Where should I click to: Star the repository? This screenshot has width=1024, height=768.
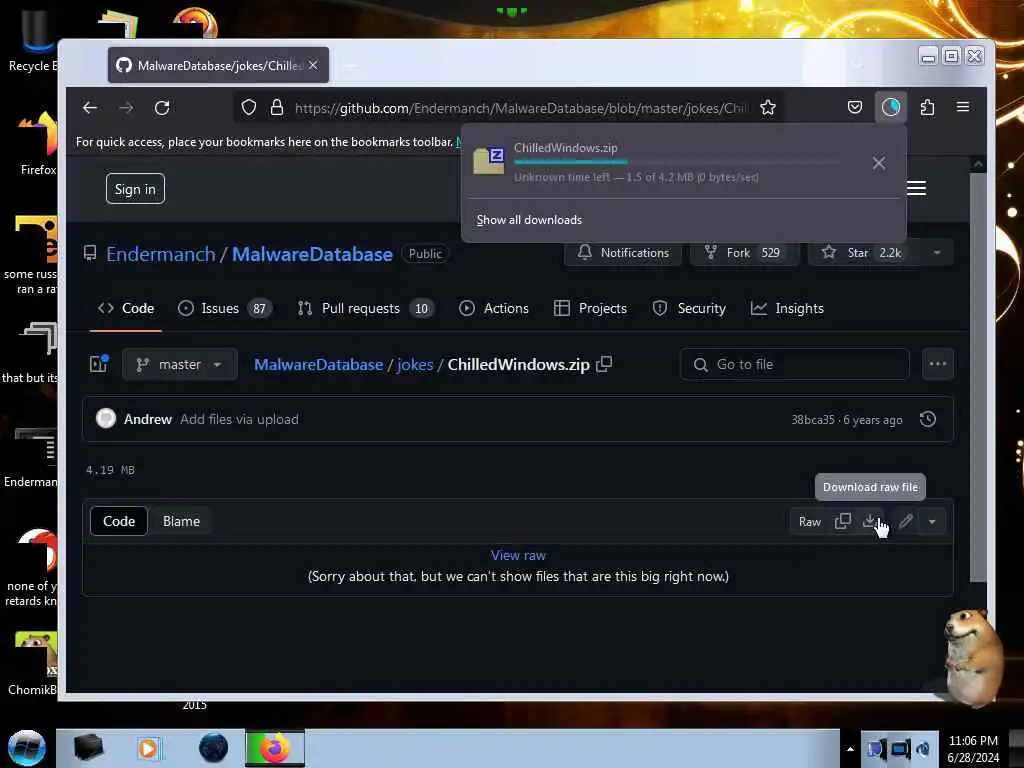point(863,253)
